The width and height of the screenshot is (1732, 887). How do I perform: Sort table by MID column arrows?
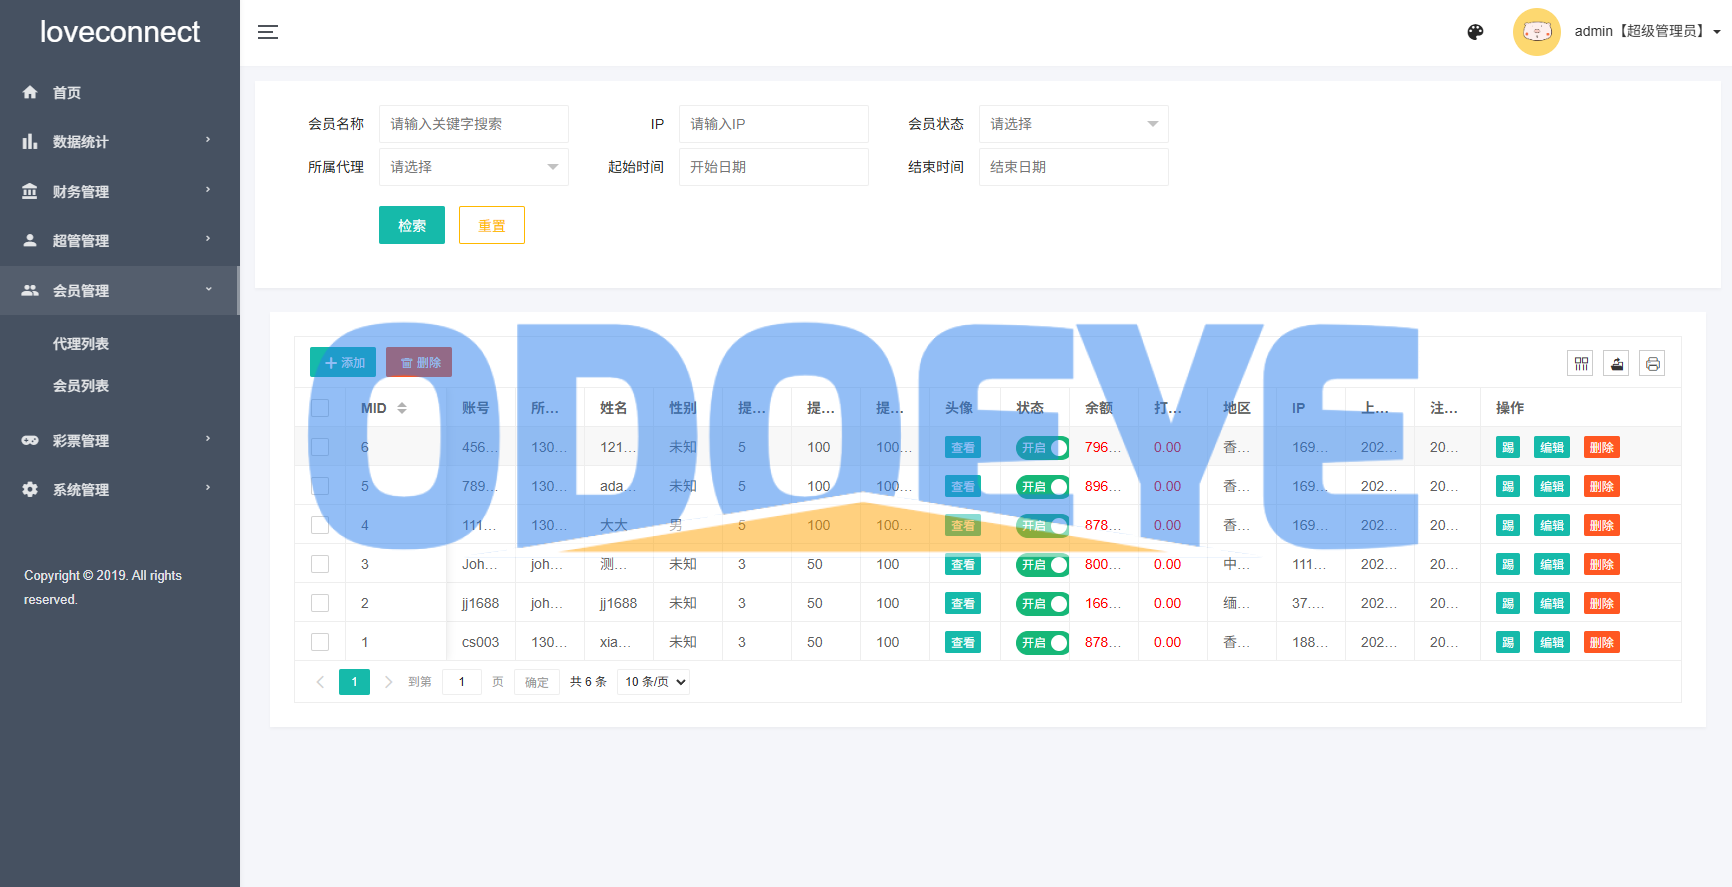[x=402, y=408]
